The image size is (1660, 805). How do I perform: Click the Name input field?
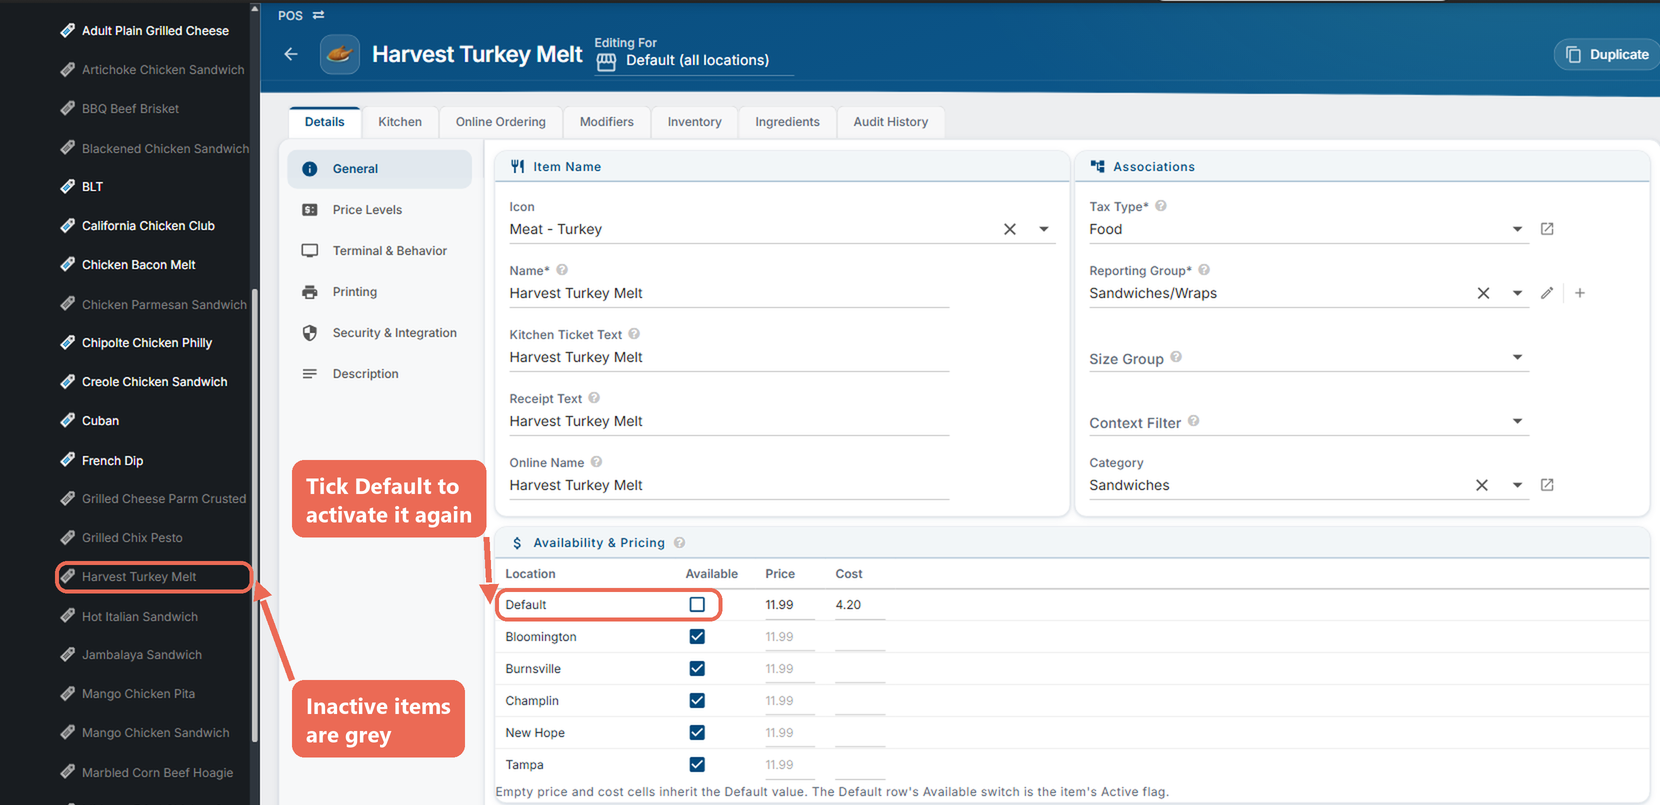point(729,293)
